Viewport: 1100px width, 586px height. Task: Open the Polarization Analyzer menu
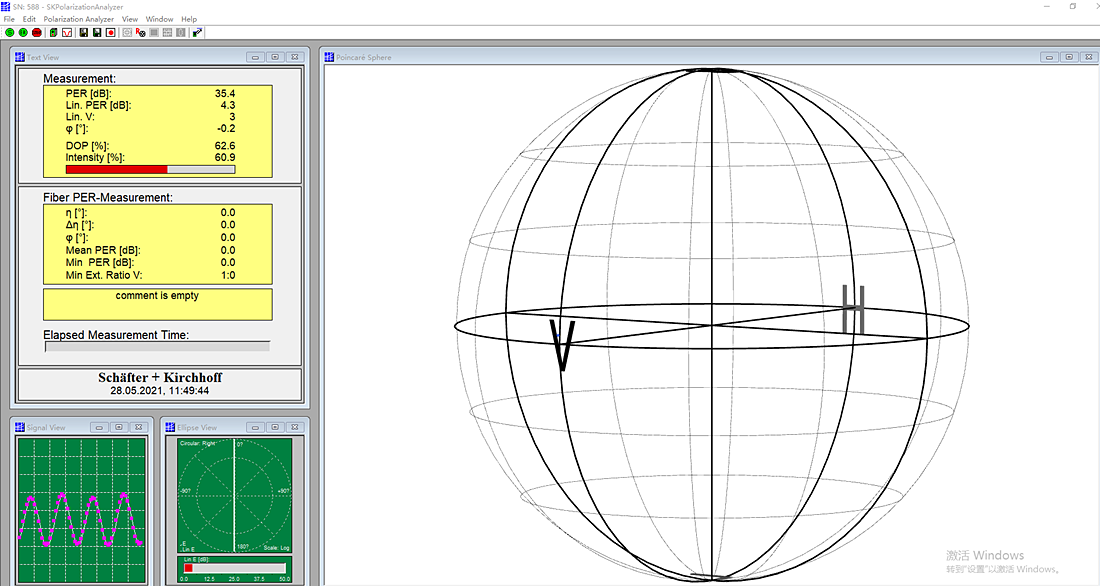pos(78,19)
